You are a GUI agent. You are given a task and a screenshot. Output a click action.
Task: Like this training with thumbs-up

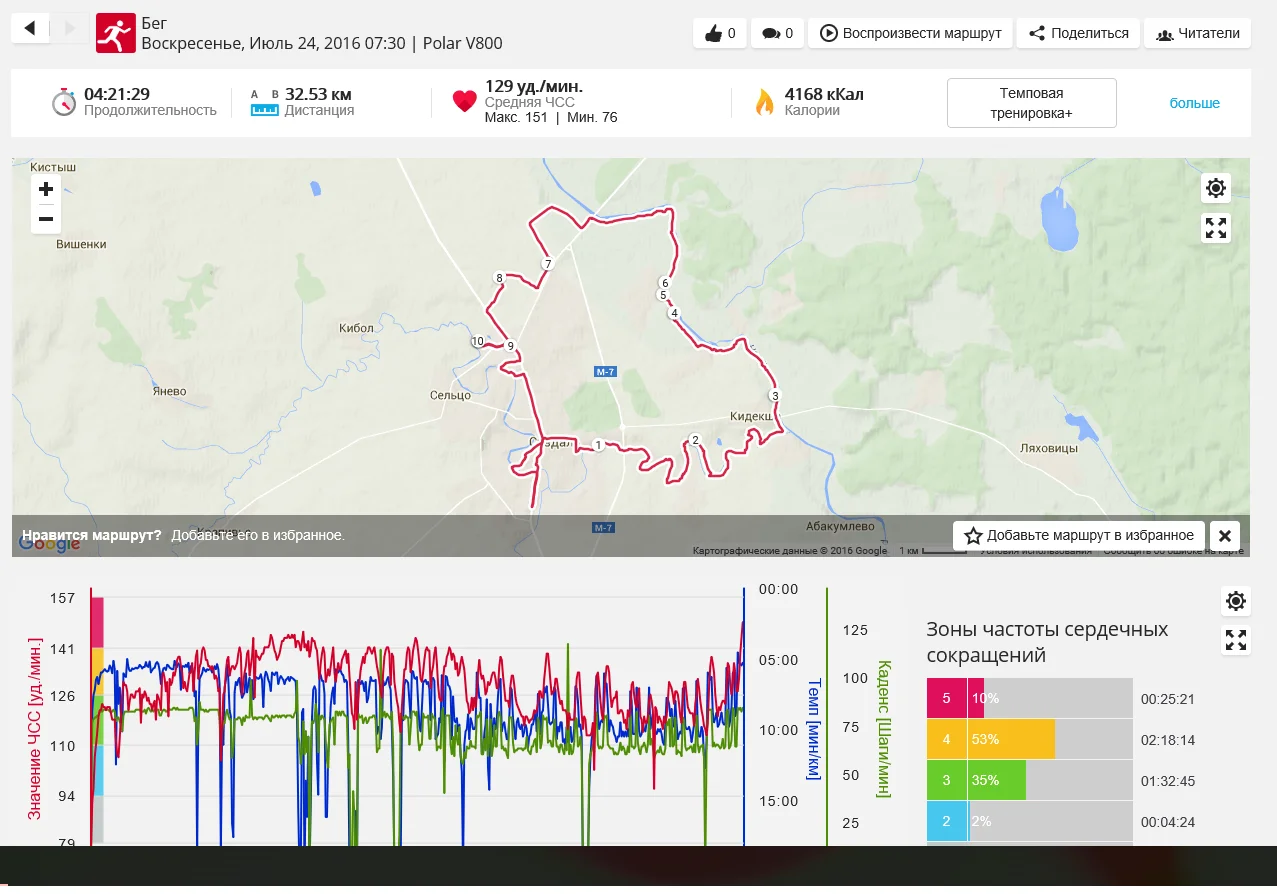[x=720, y=33]
